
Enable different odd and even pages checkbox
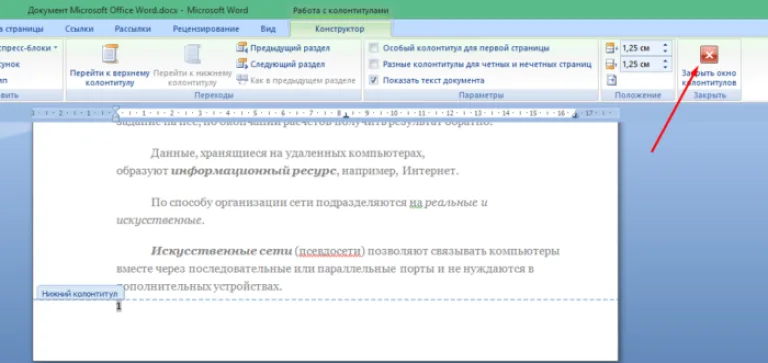[374, 64]
